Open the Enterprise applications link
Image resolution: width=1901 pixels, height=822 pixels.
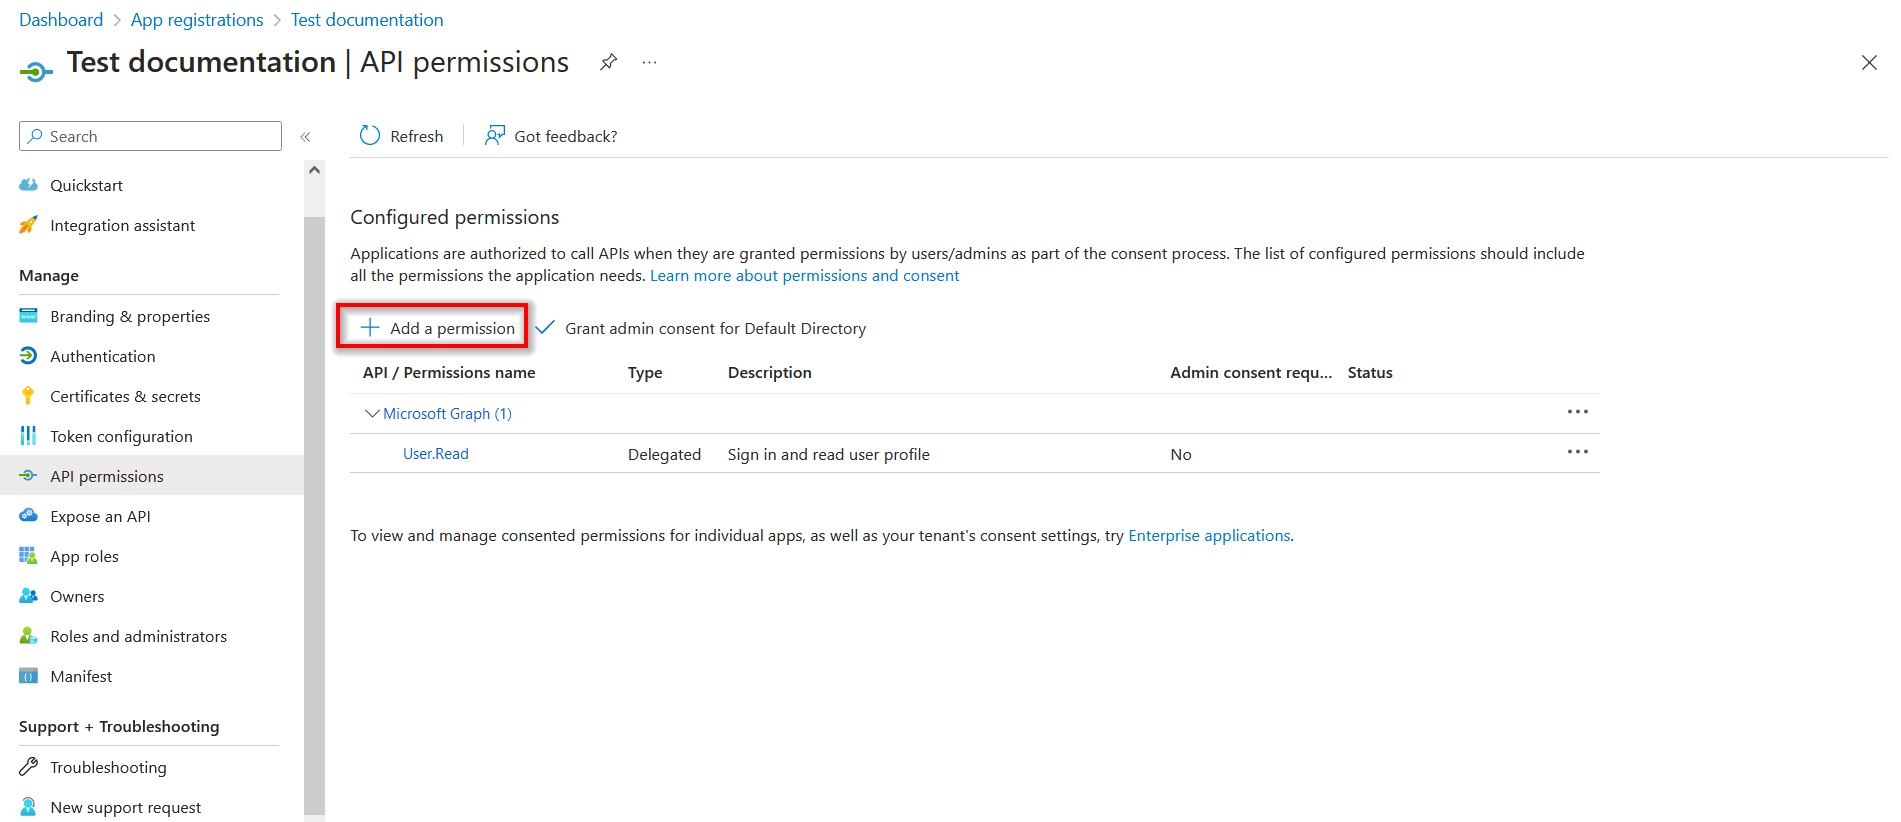coord(1209,536)
